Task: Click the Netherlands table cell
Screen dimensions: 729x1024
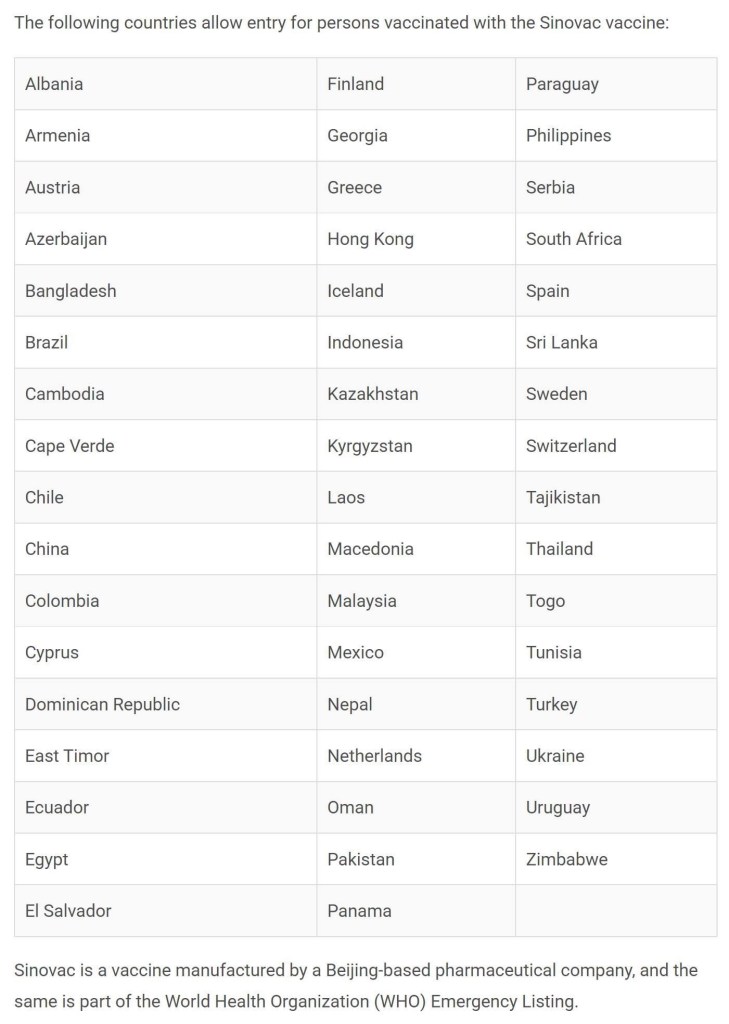Action: click(x=375, y=756)
